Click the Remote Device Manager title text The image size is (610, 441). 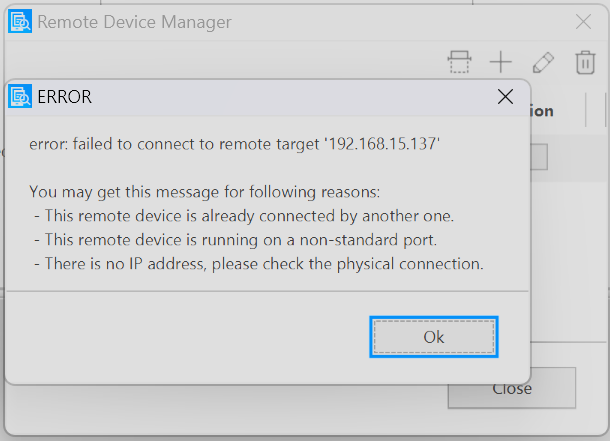[x=134, y=22]
